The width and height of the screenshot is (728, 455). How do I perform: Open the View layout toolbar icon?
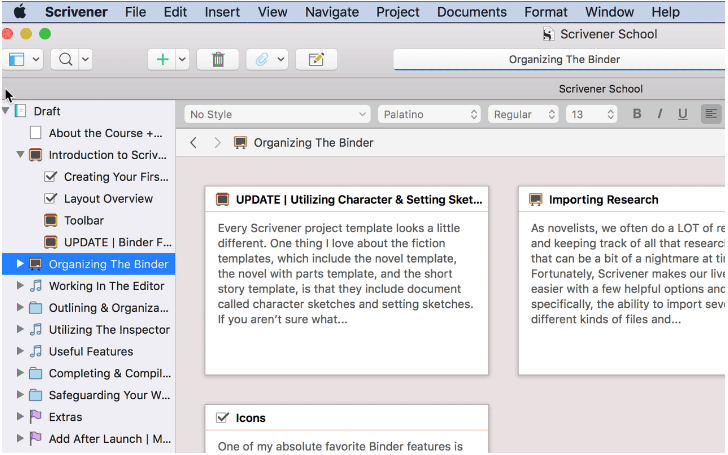tap(17, 59)
